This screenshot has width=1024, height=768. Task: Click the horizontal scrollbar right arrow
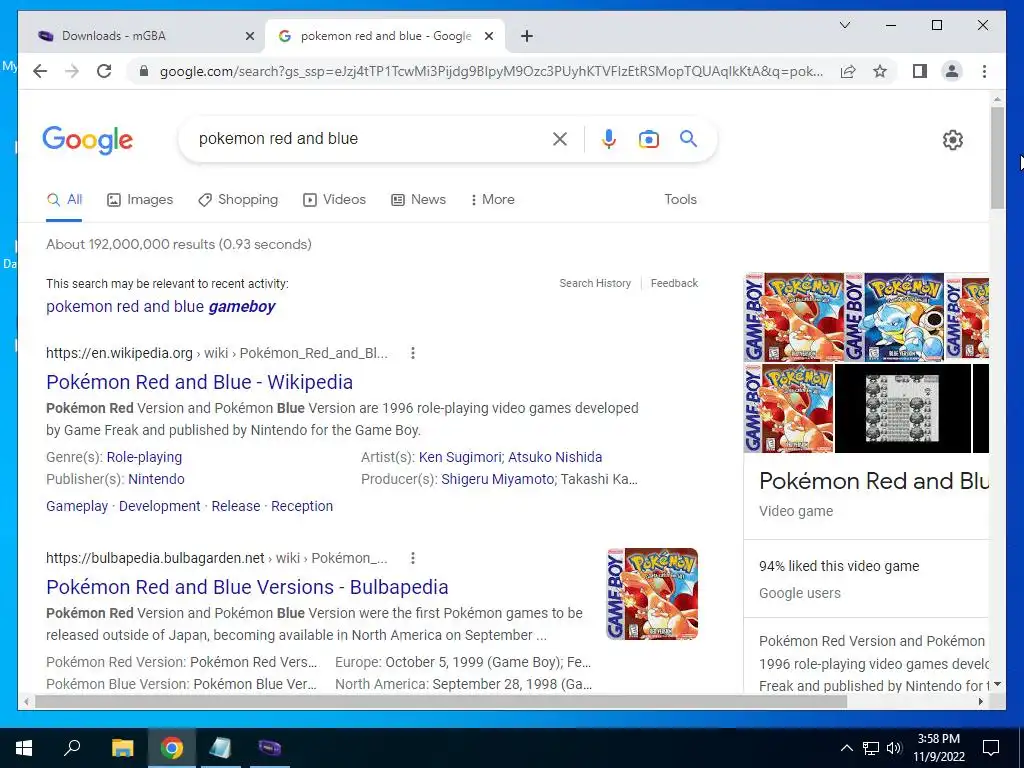click(980, 702)
